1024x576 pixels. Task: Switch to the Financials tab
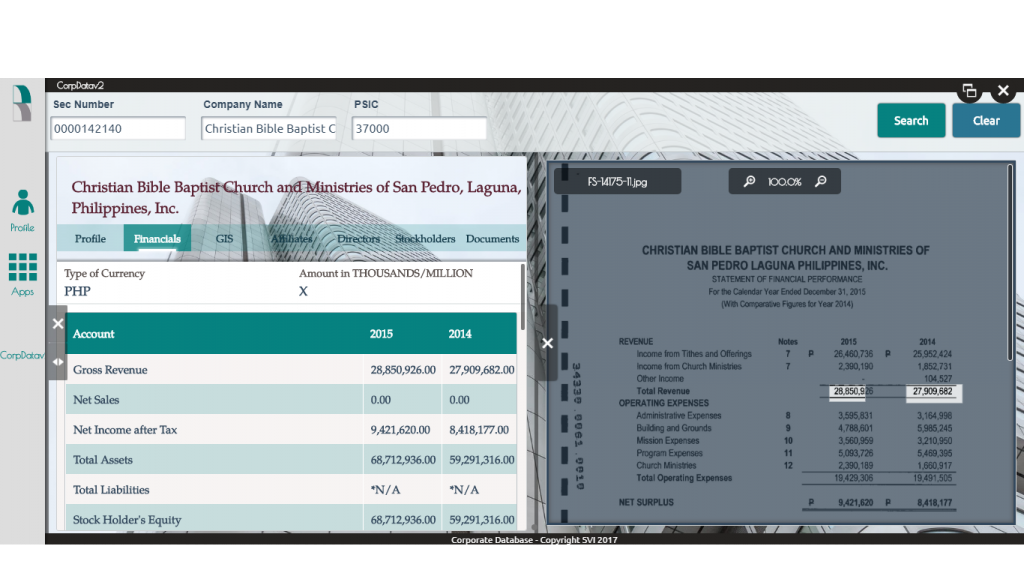[157, 238]
